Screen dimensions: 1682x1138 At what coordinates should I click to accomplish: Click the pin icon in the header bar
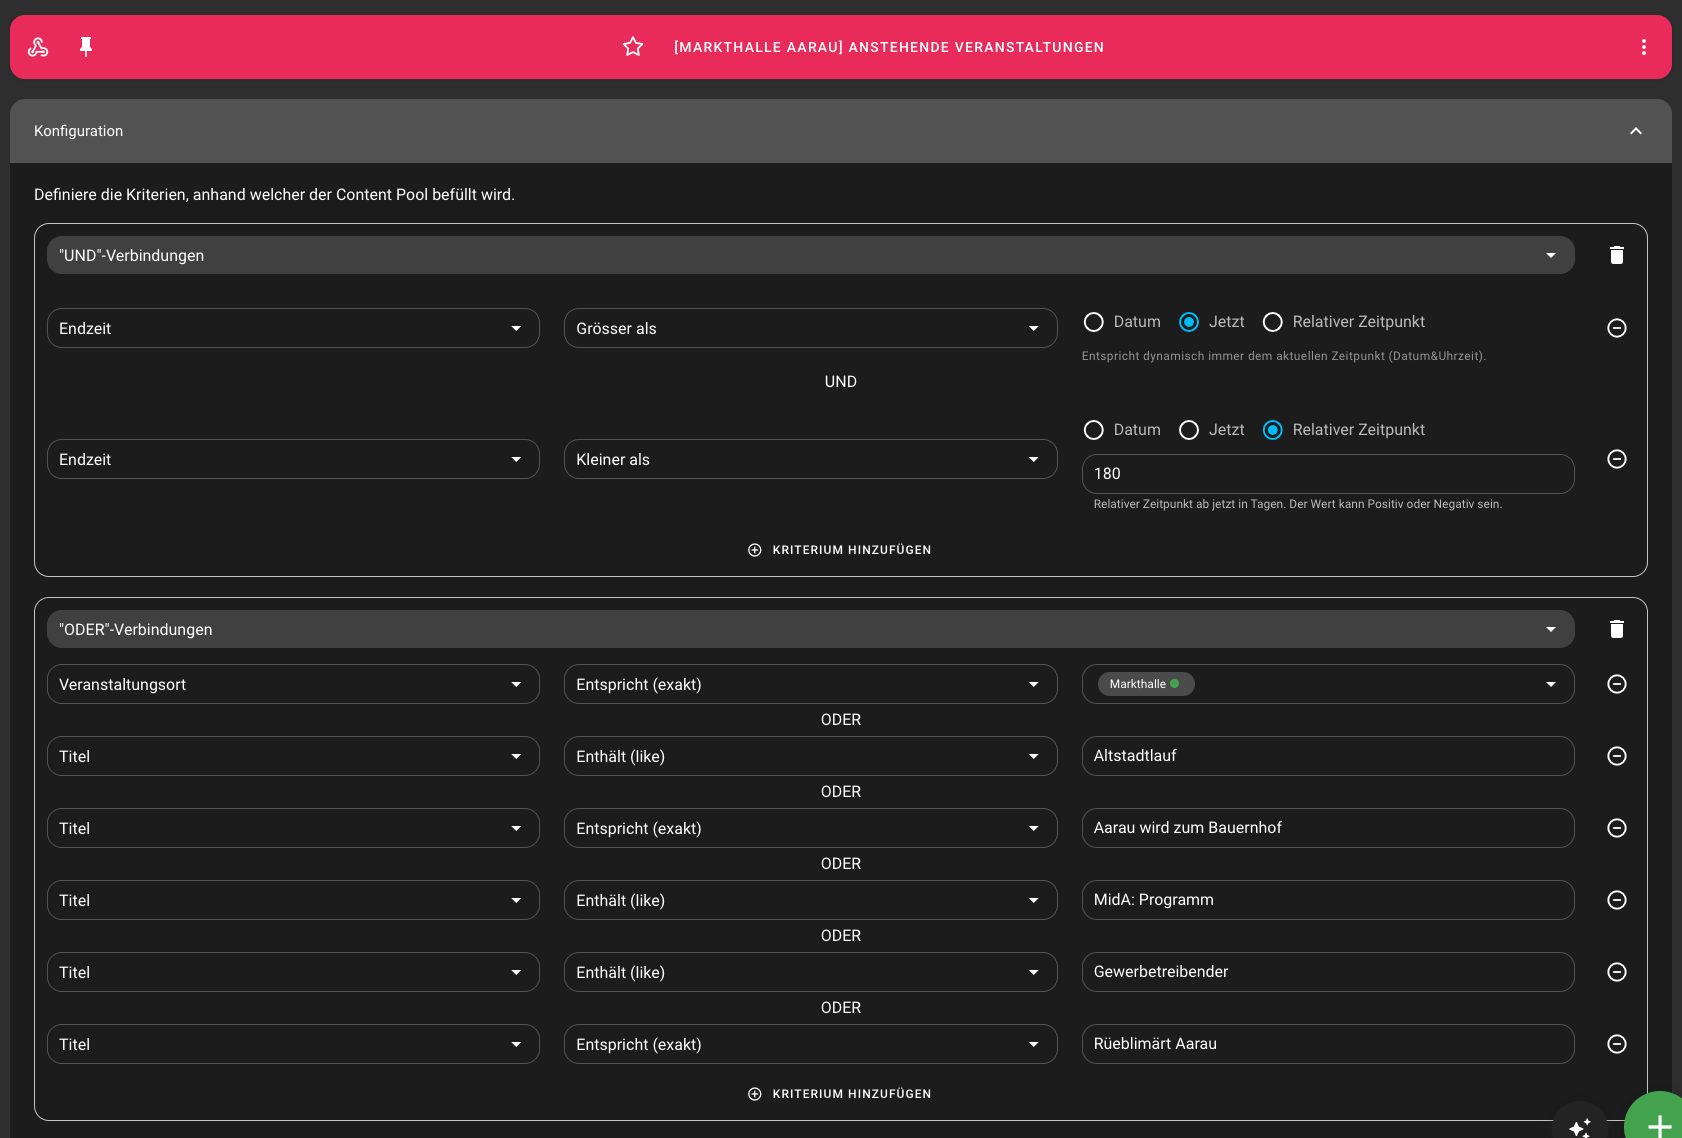(86, 46)
